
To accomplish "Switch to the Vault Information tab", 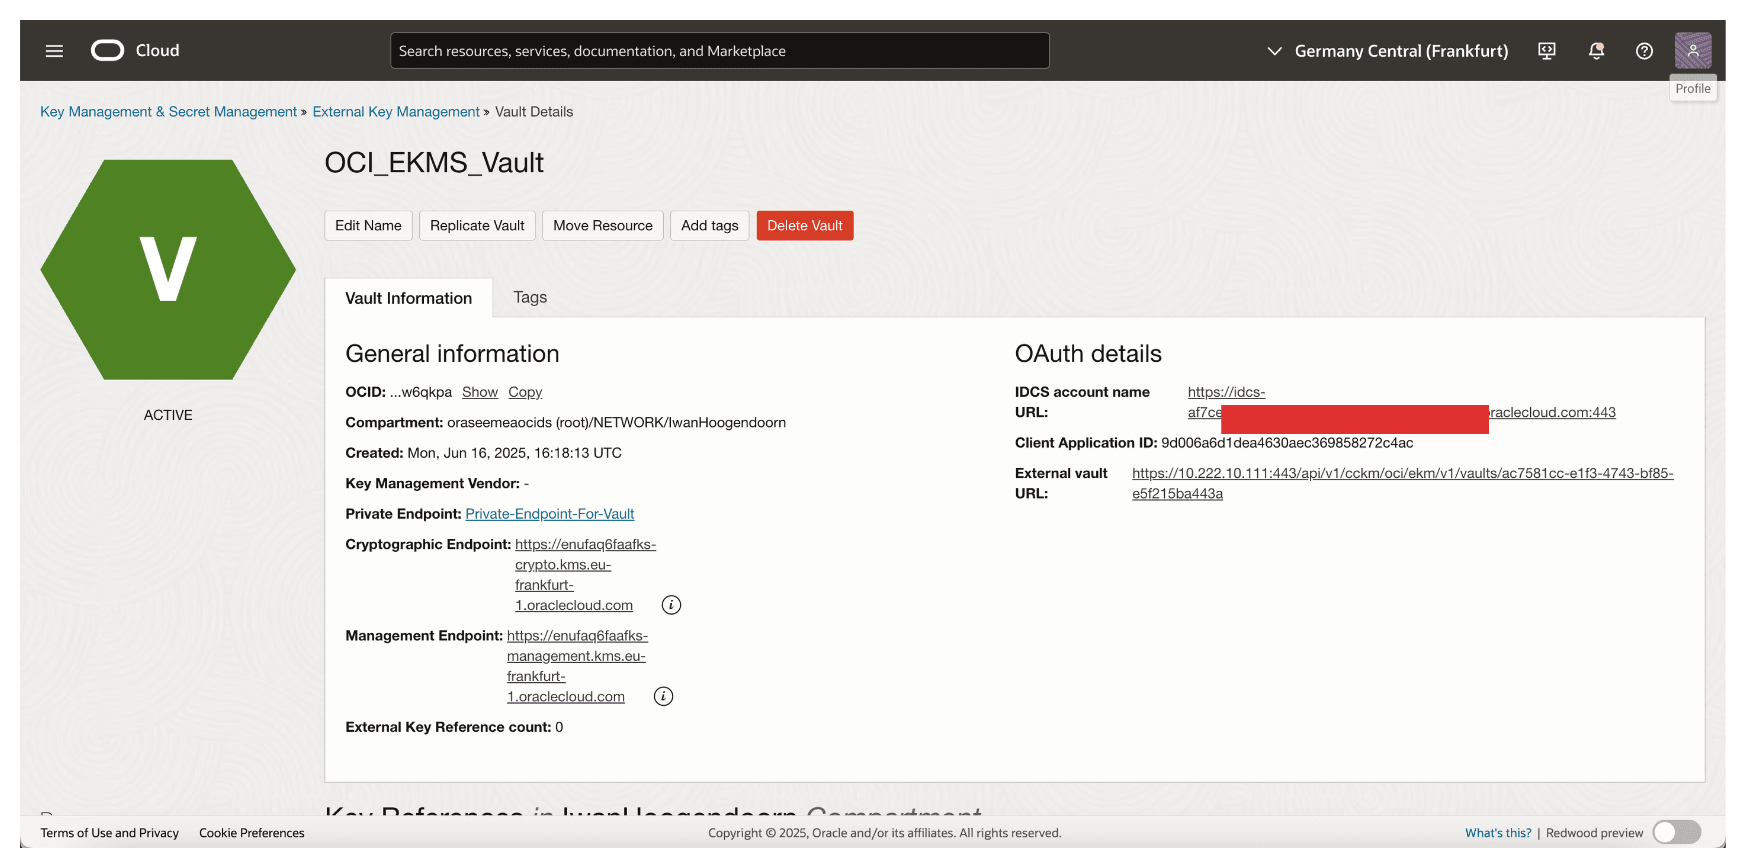I will [x=409, y=298].
